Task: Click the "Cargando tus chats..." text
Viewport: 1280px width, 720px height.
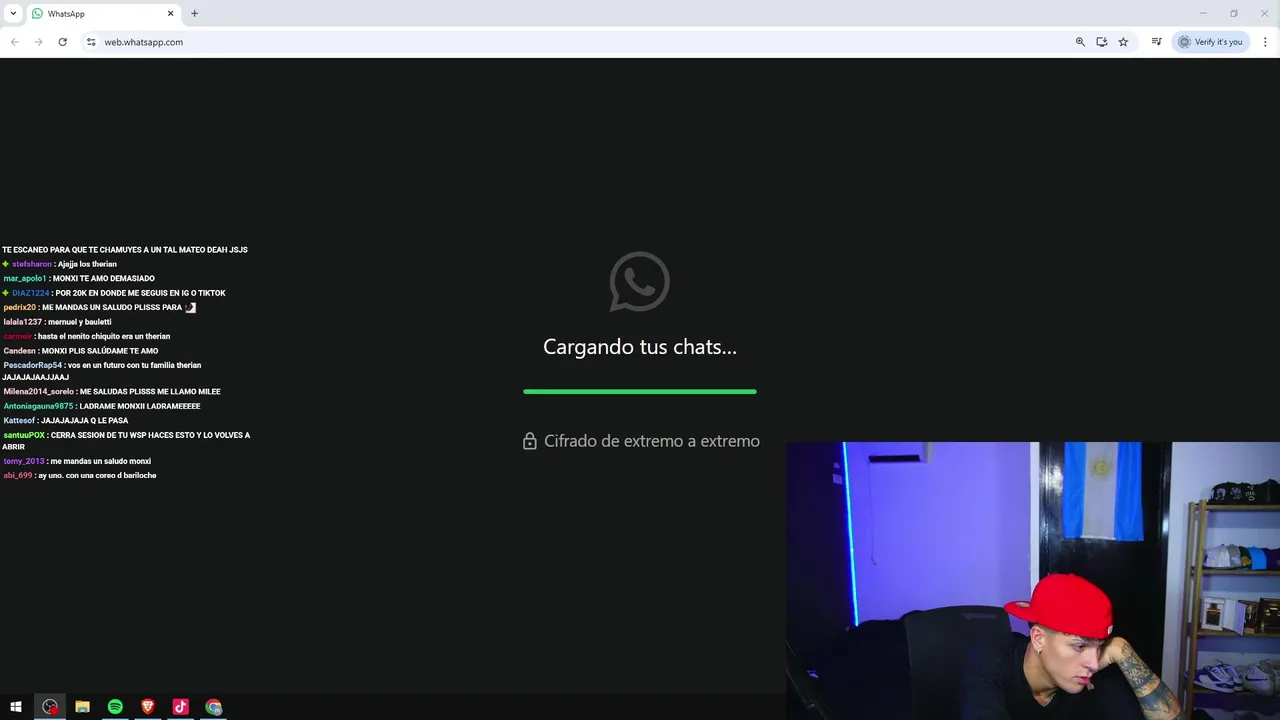Action: click(640, 347)
